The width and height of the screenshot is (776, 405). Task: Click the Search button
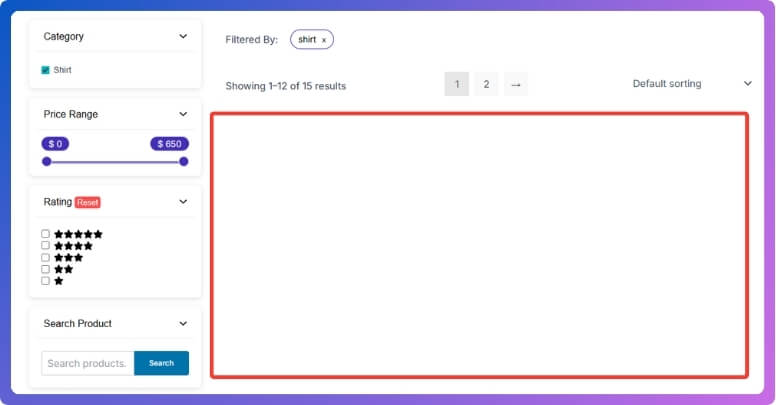[161, 363]
